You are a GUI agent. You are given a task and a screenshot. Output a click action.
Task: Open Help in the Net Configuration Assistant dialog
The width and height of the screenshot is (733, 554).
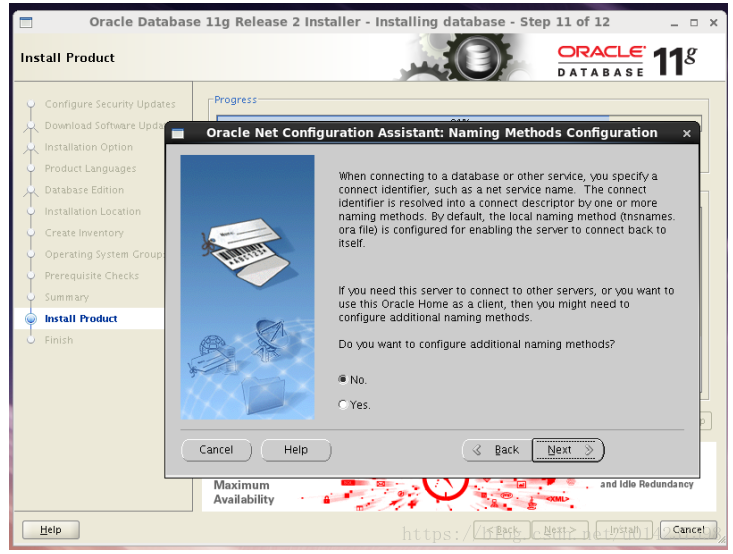[296, 450]
